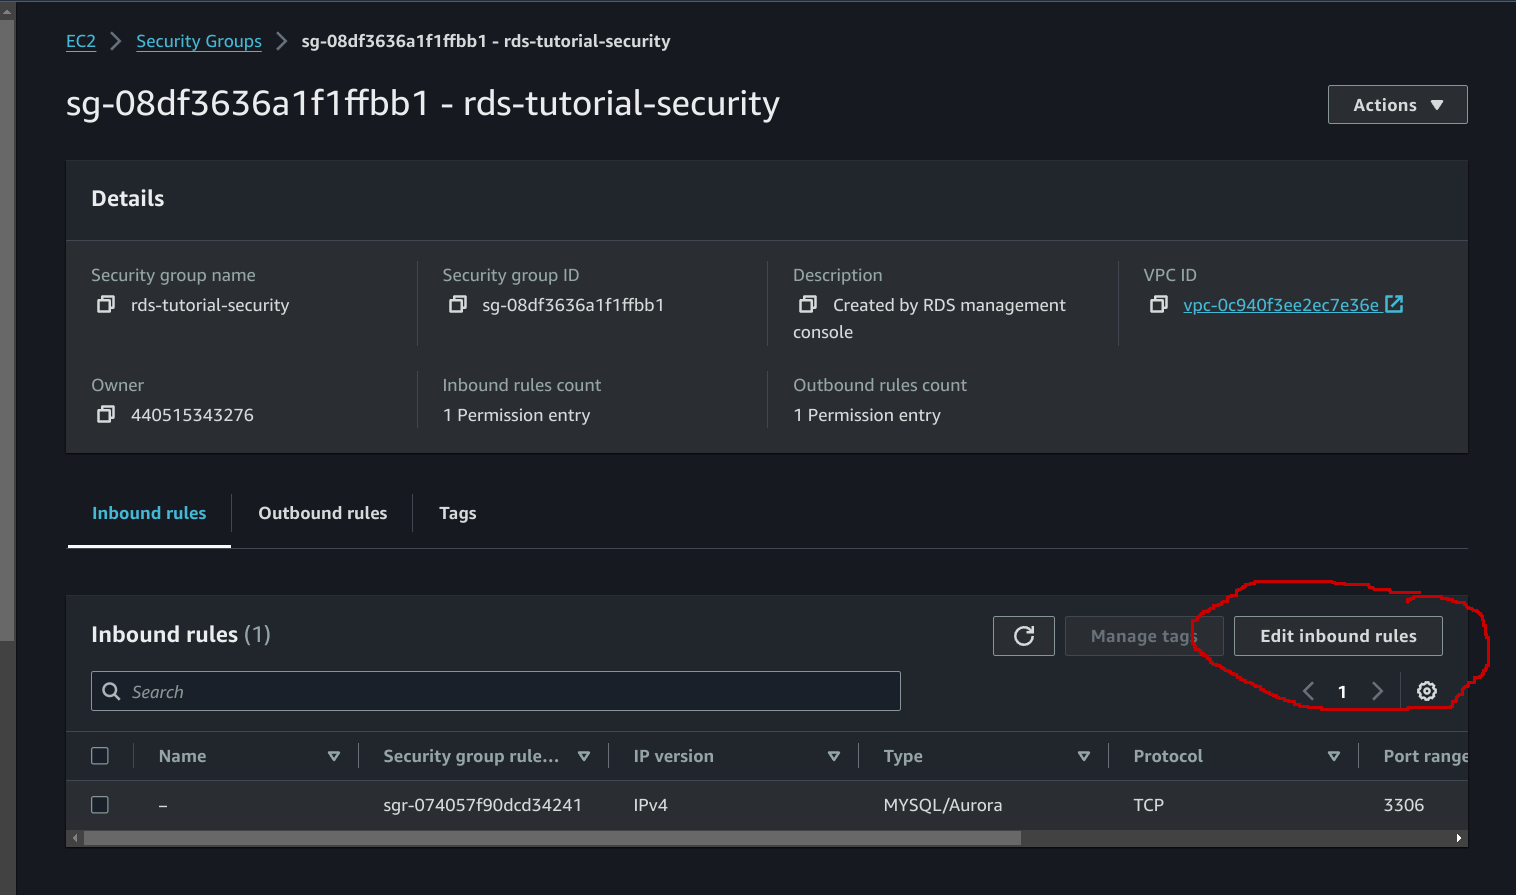Copy the Description text icon
This screenshot has width=1516, height=895.
808,304
